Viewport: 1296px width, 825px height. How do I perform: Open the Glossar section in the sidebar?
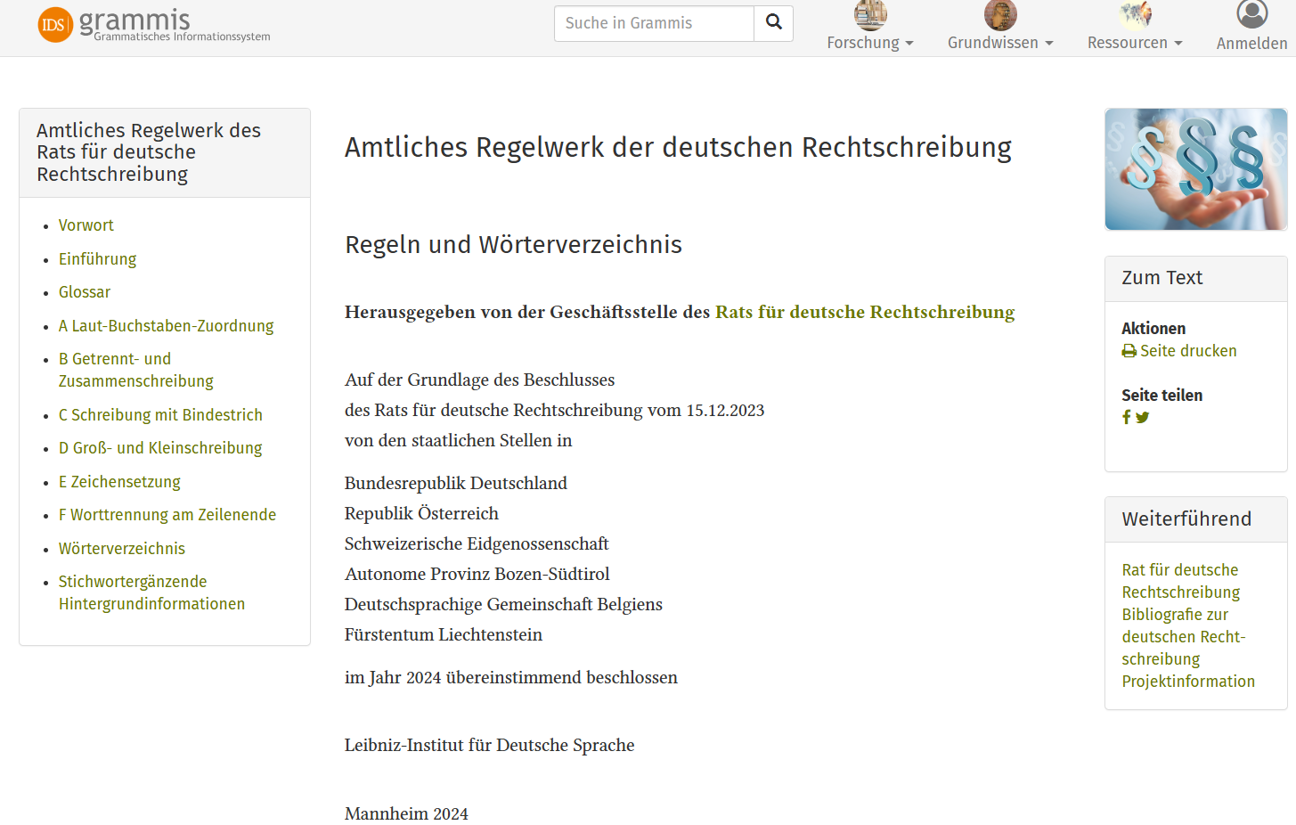84,292
